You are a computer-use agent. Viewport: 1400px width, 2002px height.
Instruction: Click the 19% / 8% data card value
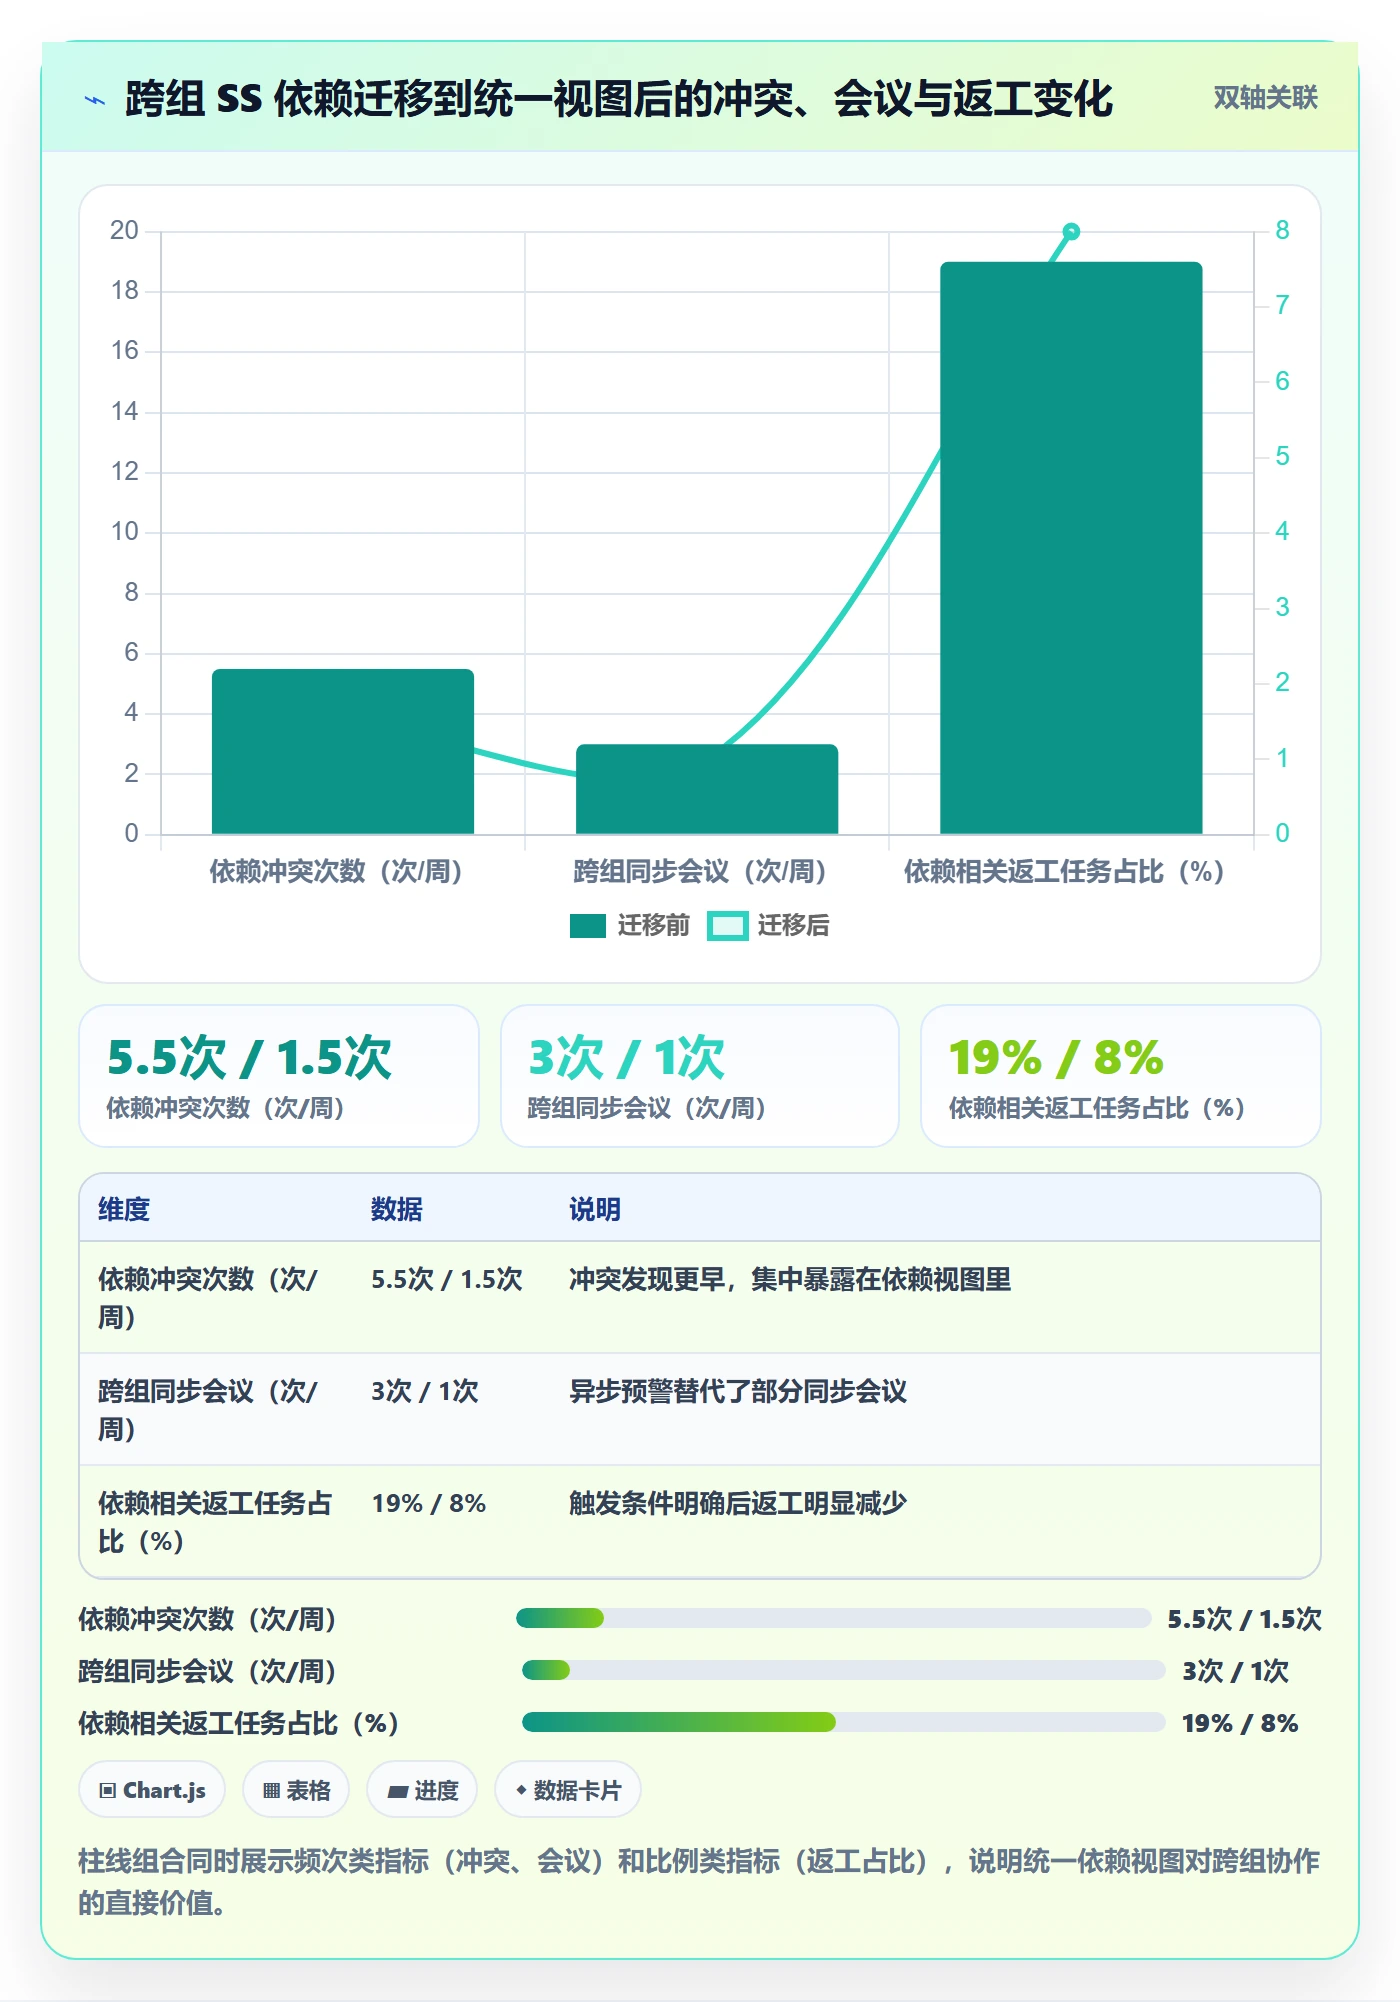click(x=1056, y=1058)
